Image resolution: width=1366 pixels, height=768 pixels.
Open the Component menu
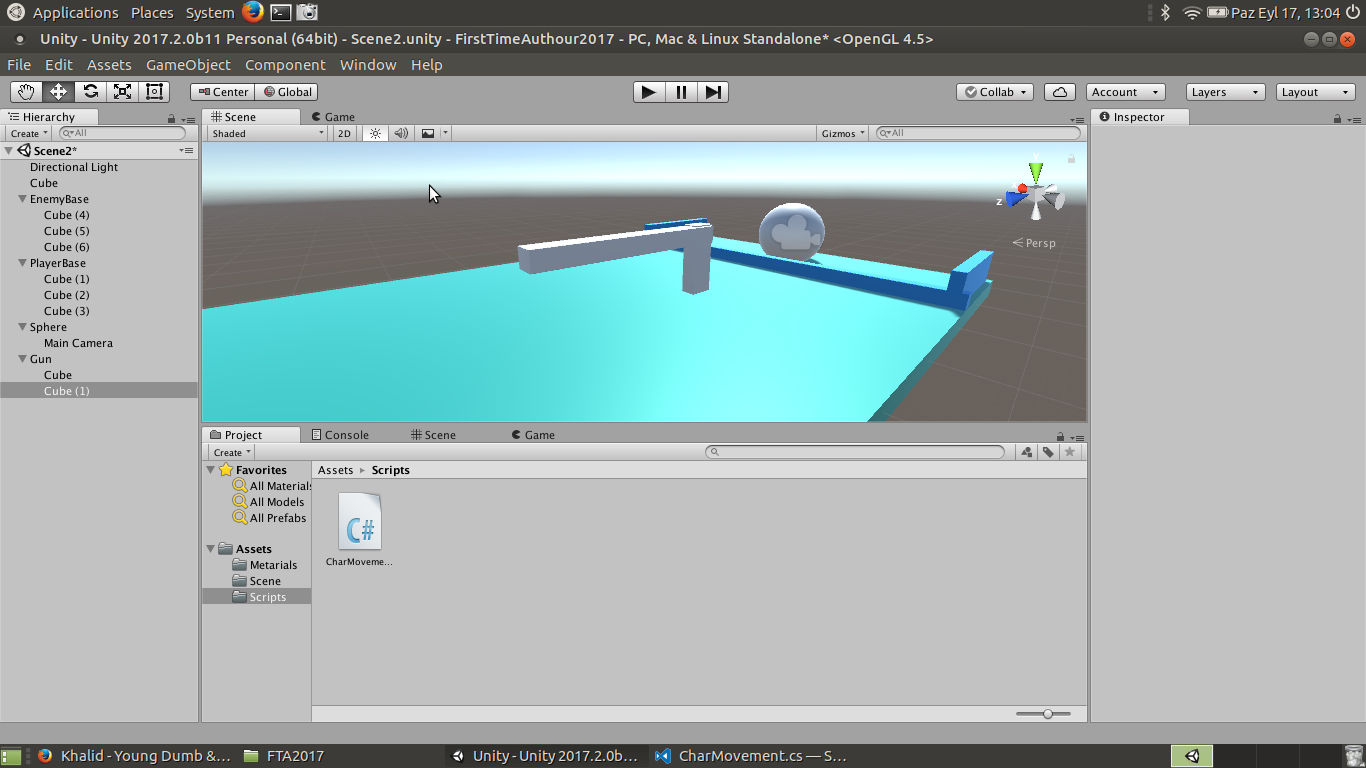coord(285,65)
